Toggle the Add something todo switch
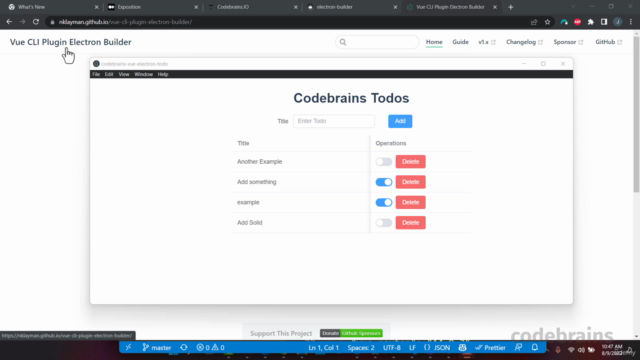This screenshot has width=640, height=360. tap(384, 182)
